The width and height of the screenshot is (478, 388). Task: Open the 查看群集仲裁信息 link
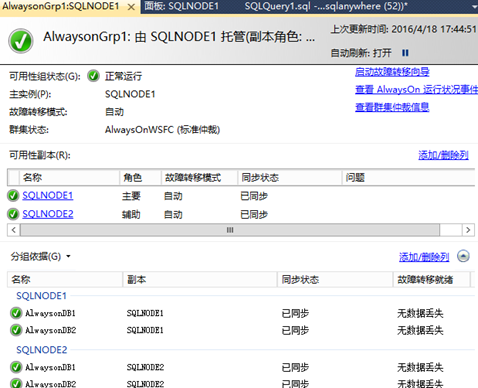pos(392,107)
